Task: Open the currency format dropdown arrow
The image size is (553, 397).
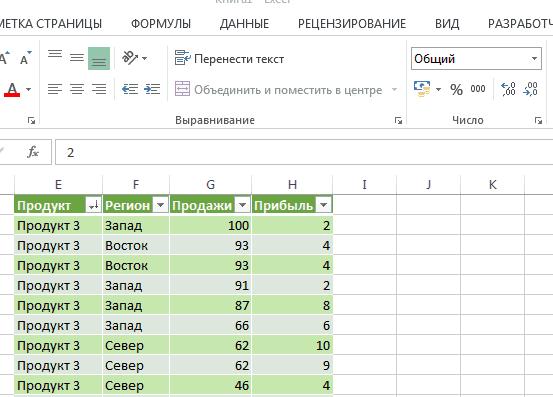Action: (438, 89)
